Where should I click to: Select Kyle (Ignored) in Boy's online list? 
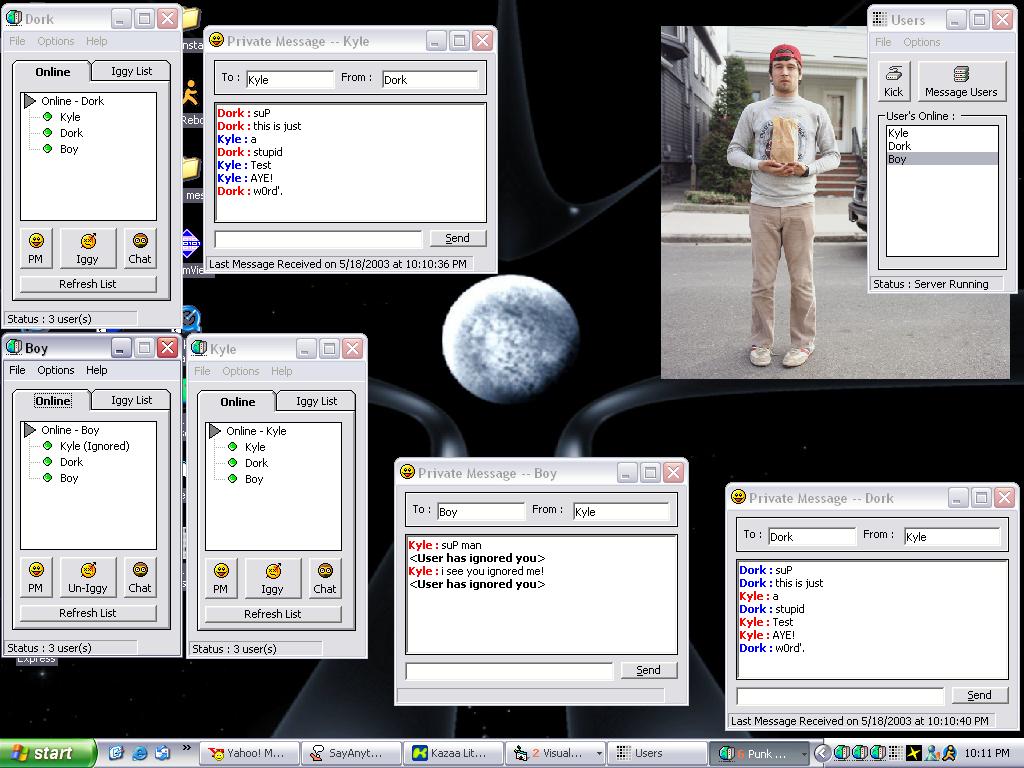click(94, 446)
